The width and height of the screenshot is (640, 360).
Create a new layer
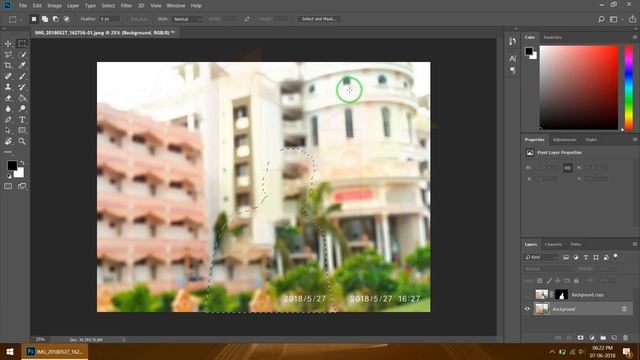(614, 338)
